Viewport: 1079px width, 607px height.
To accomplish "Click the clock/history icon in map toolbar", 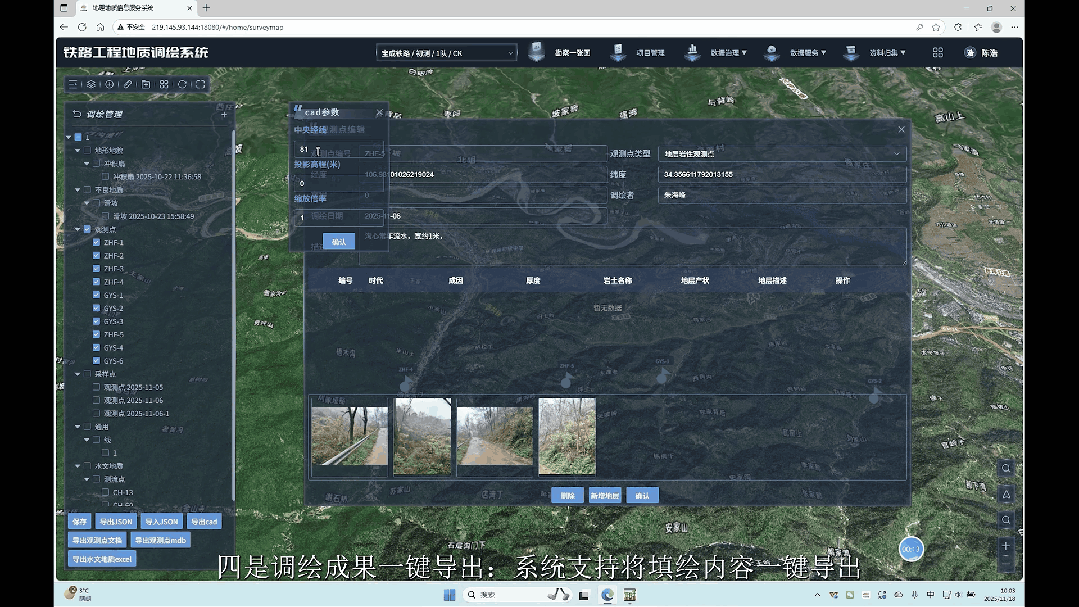I will tap(109, 84).
